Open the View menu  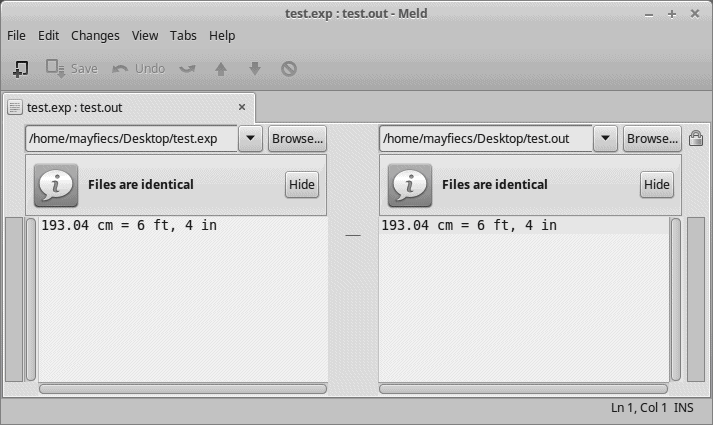(x=145, y=35)
